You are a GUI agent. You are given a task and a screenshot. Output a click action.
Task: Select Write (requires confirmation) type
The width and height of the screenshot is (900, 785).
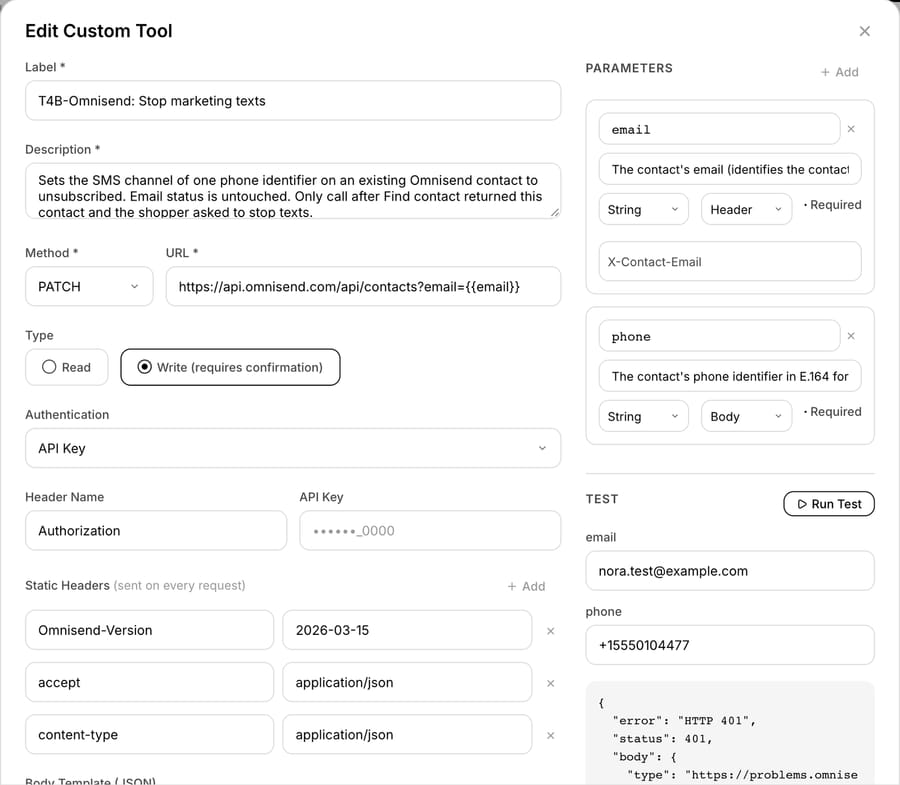pyautogui.click(x=230, y=367)
